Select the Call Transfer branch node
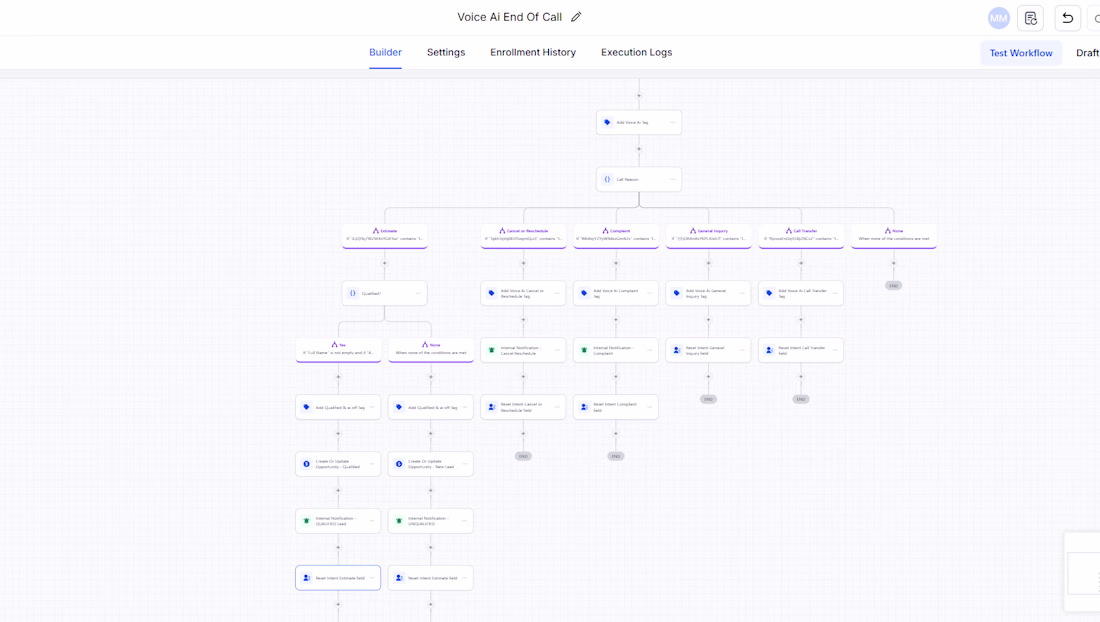The height and width of the screenshot is (622, 1100). [801, 236]
